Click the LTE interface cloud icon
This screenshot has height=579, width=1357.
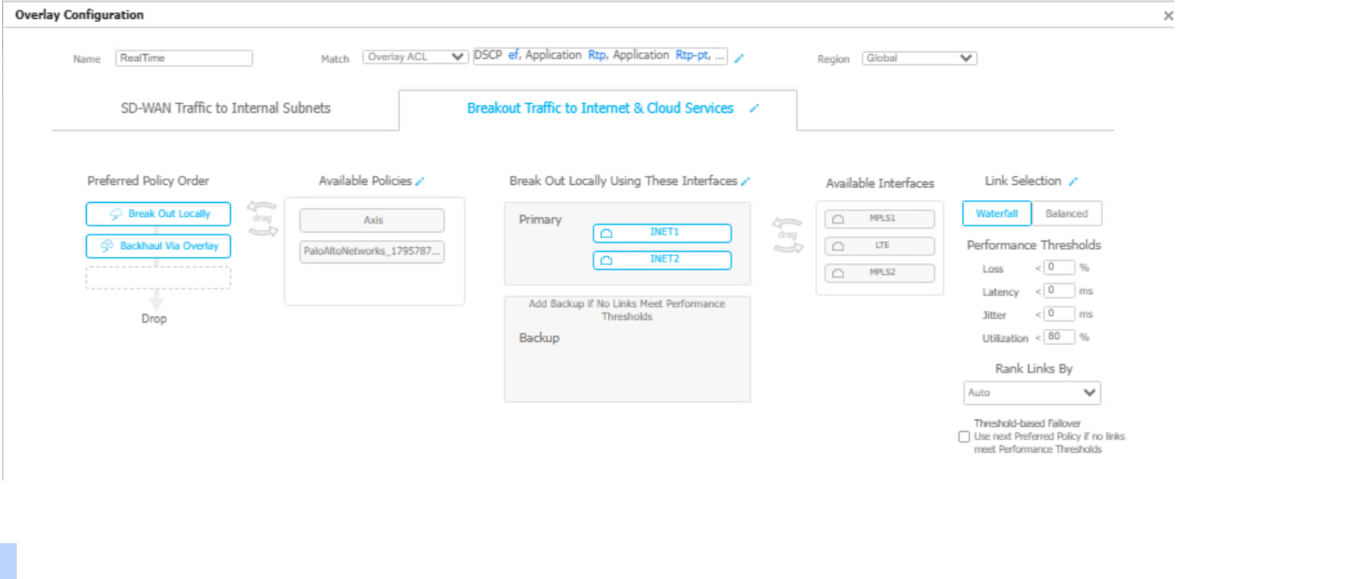838,246
